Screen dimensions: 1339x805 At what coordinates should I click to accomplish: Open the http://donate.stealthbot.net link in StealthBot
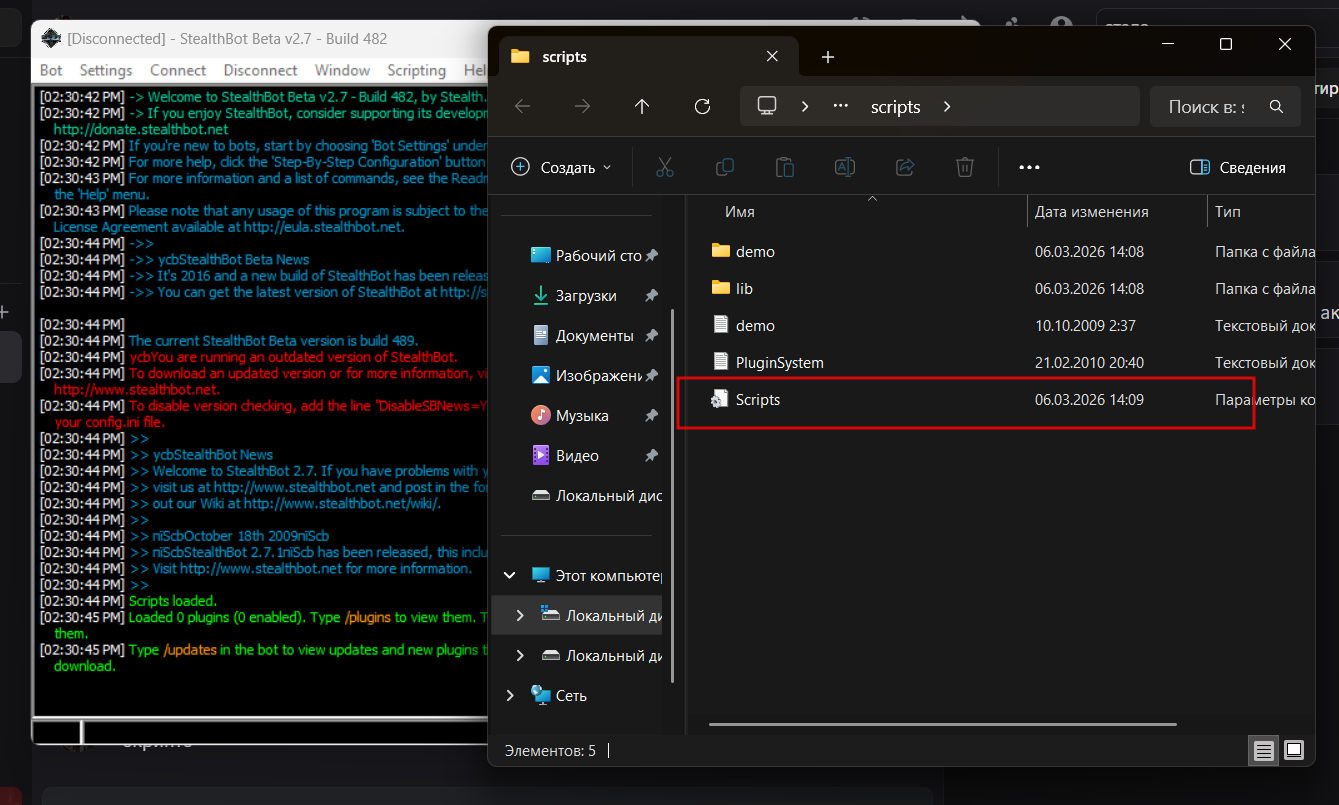[141, 129]
